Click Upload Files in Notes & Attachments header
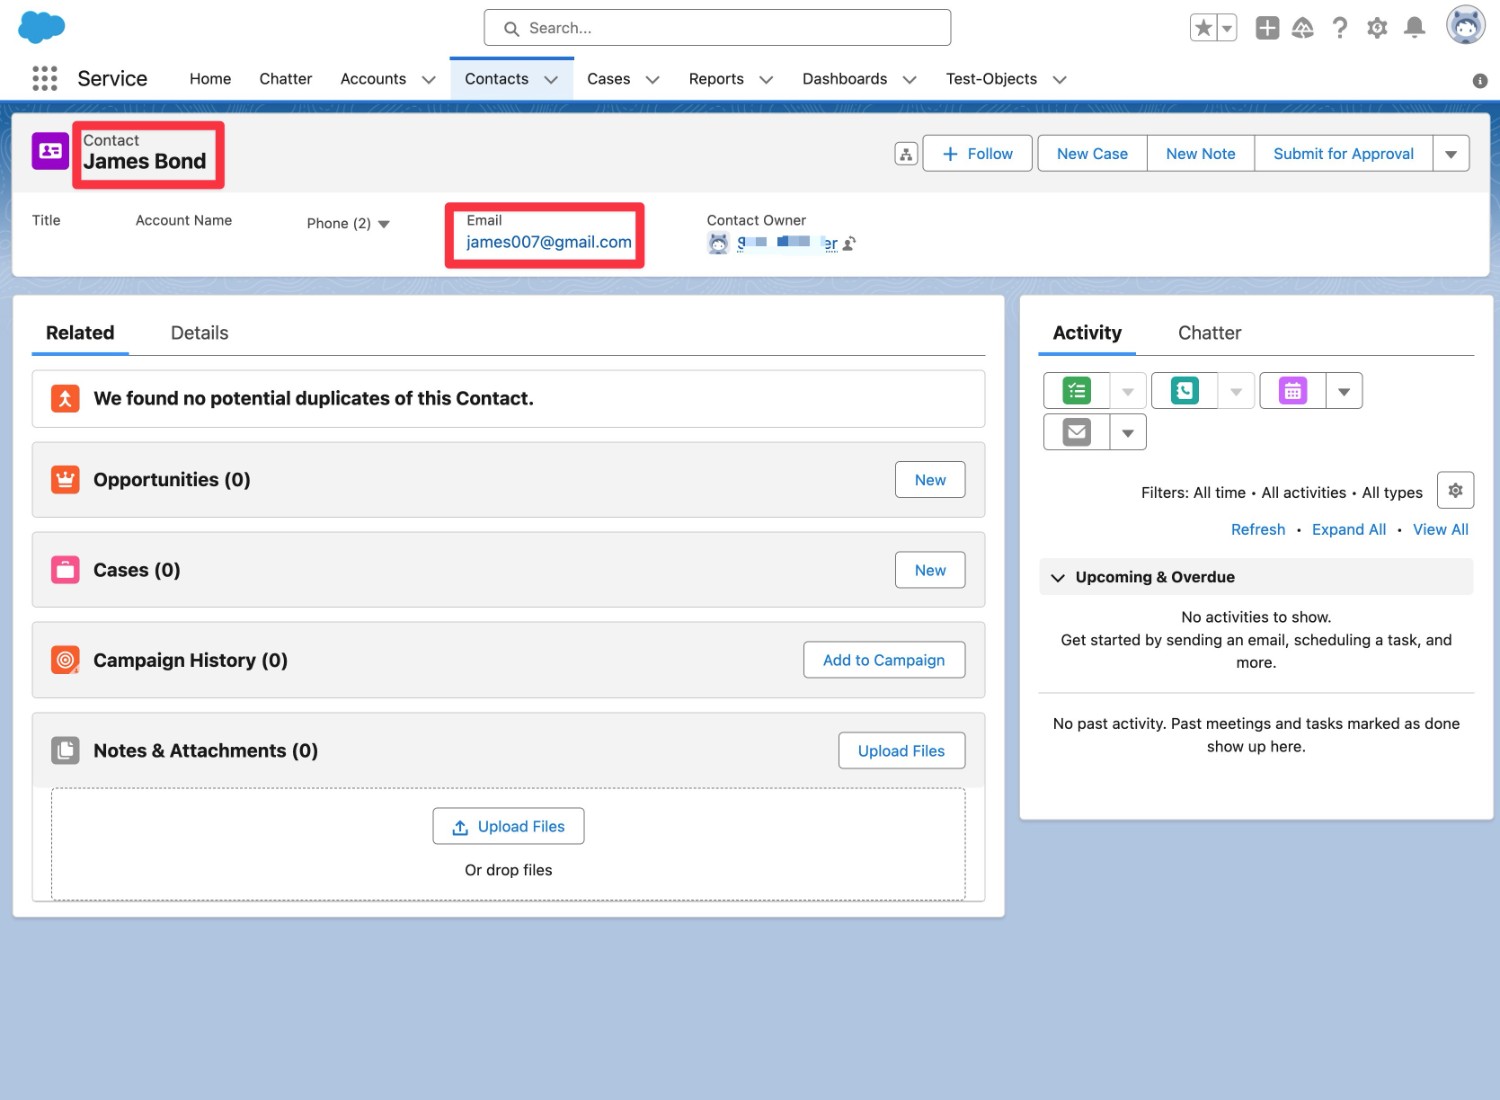This screenshot has width=1500, height=1100. pyautogui.click(x=901, y=751)
